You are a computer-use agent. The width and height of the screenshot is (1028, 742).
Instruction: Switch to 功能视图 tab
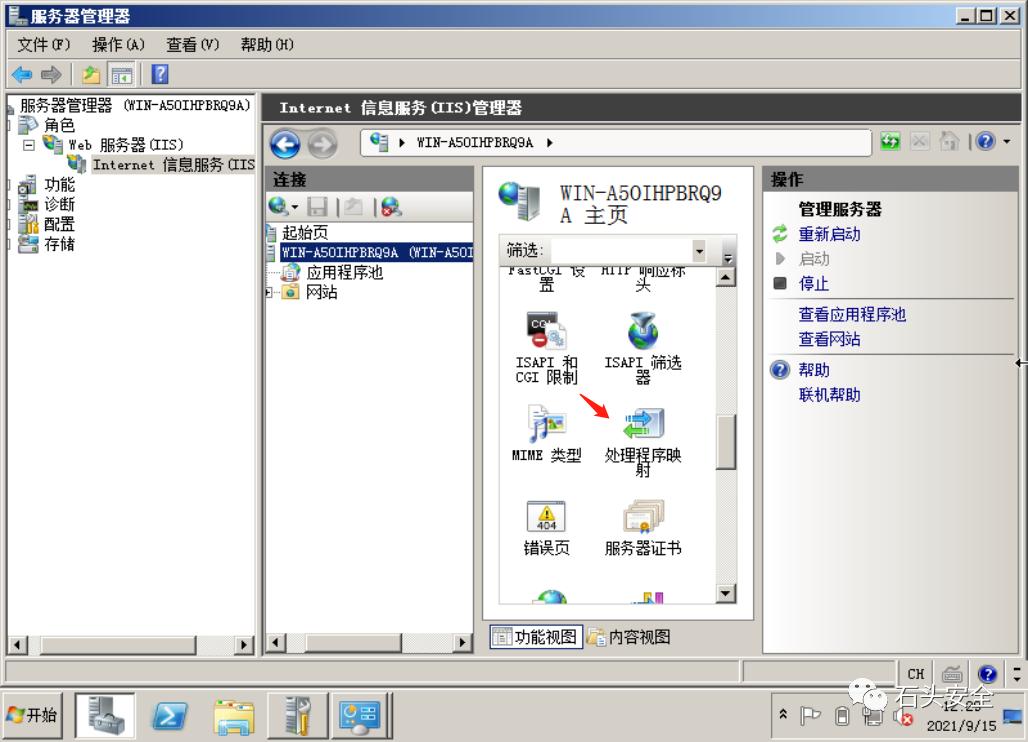click(536, 636)
